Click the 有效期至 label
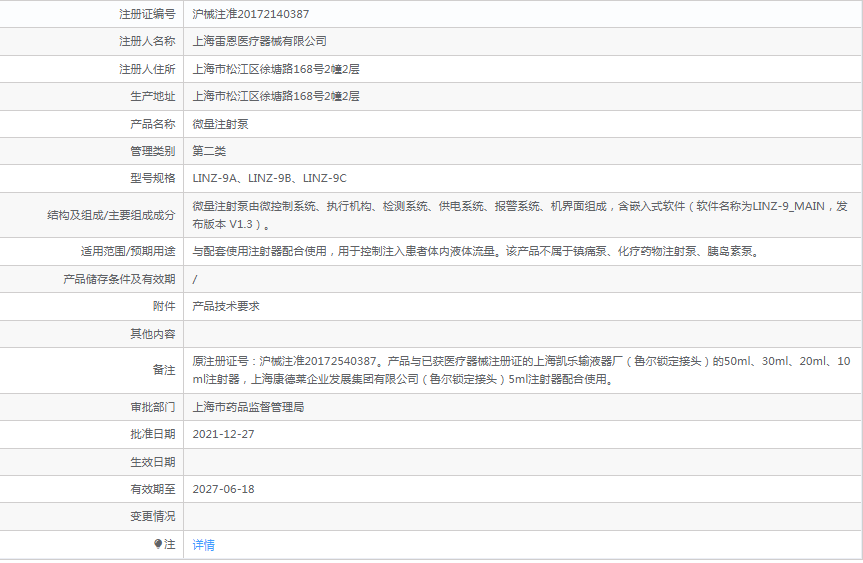This screenshot has width=863, height=563. click(152, 489)
